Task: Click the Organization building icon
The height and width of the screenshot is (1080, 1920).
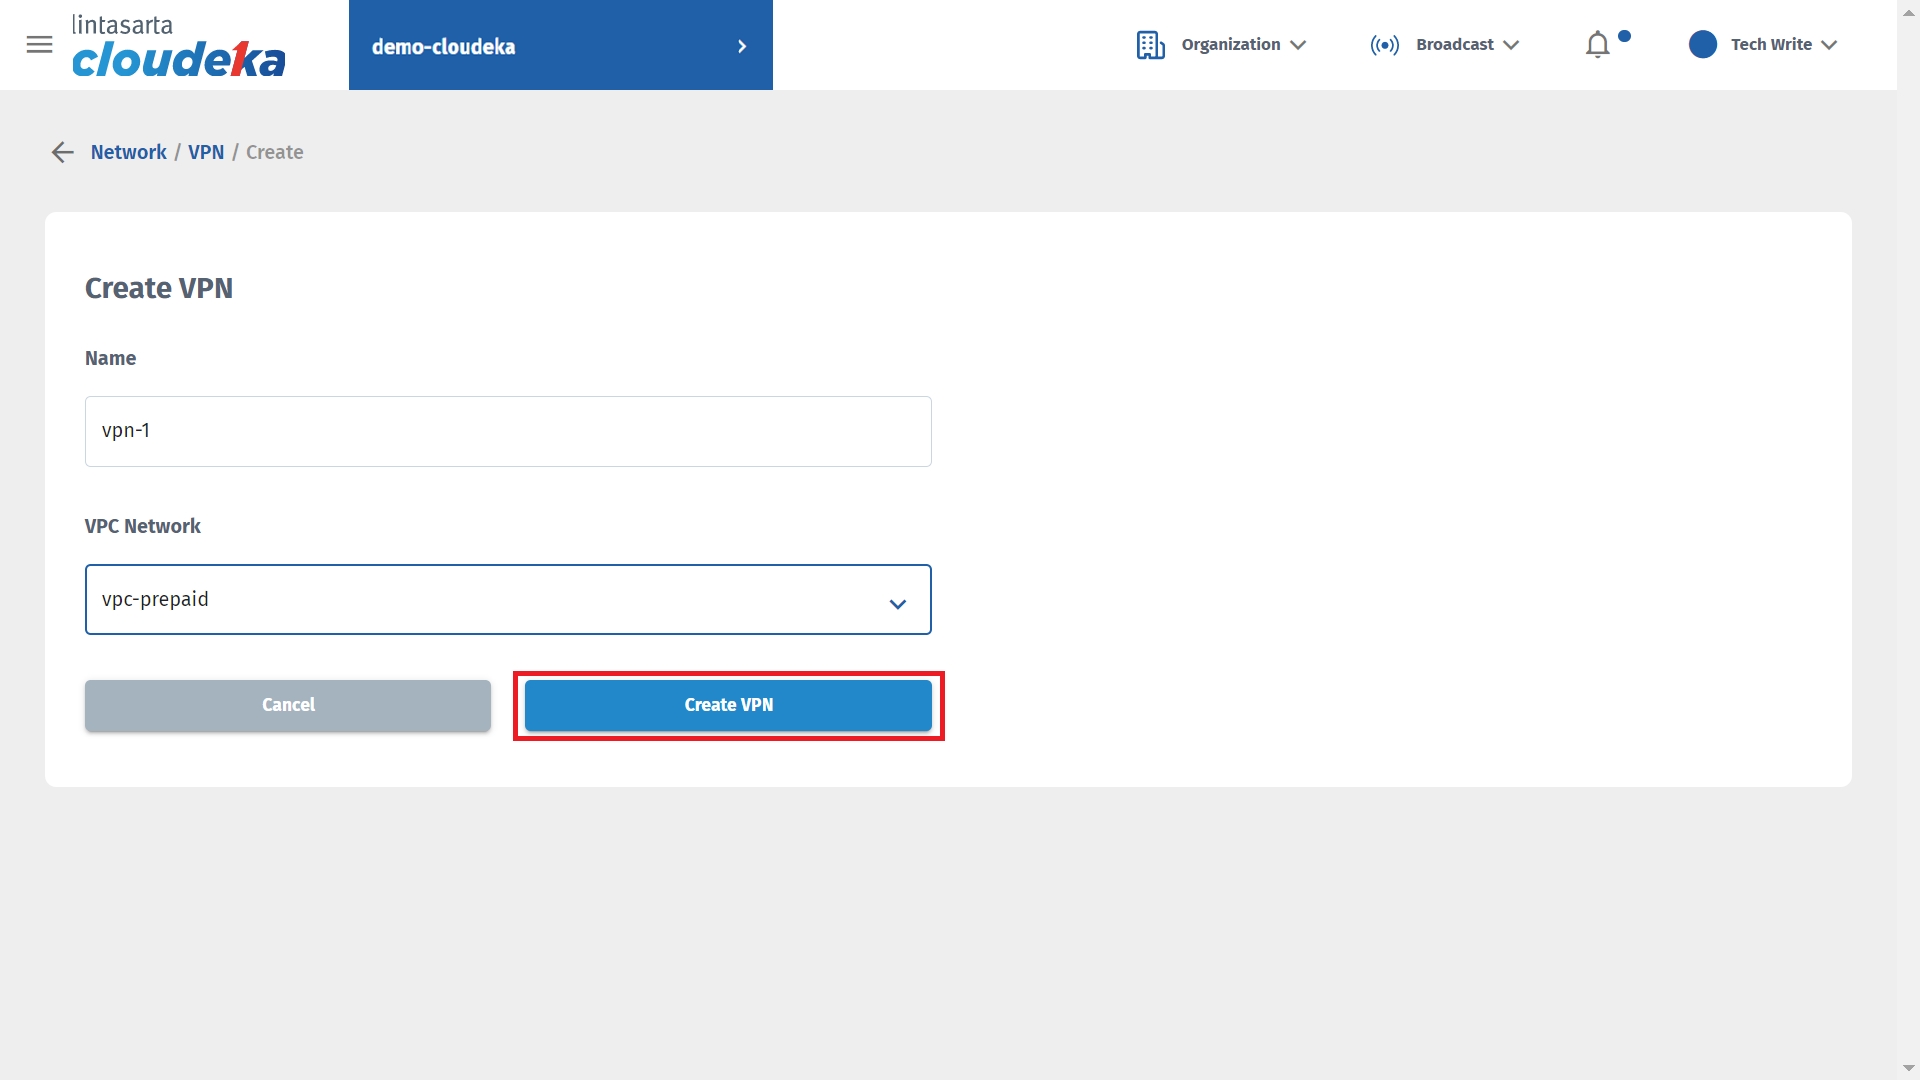Action: click(1150, 45)
